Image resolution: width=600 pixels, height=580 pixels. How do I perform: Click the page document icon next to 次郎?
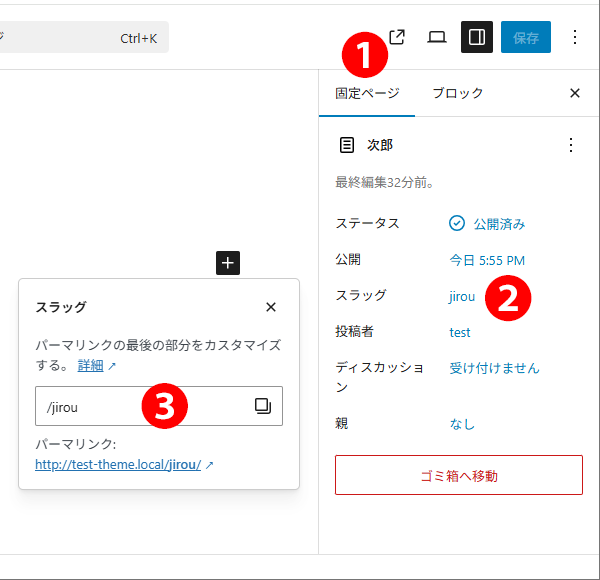(347, 145)
